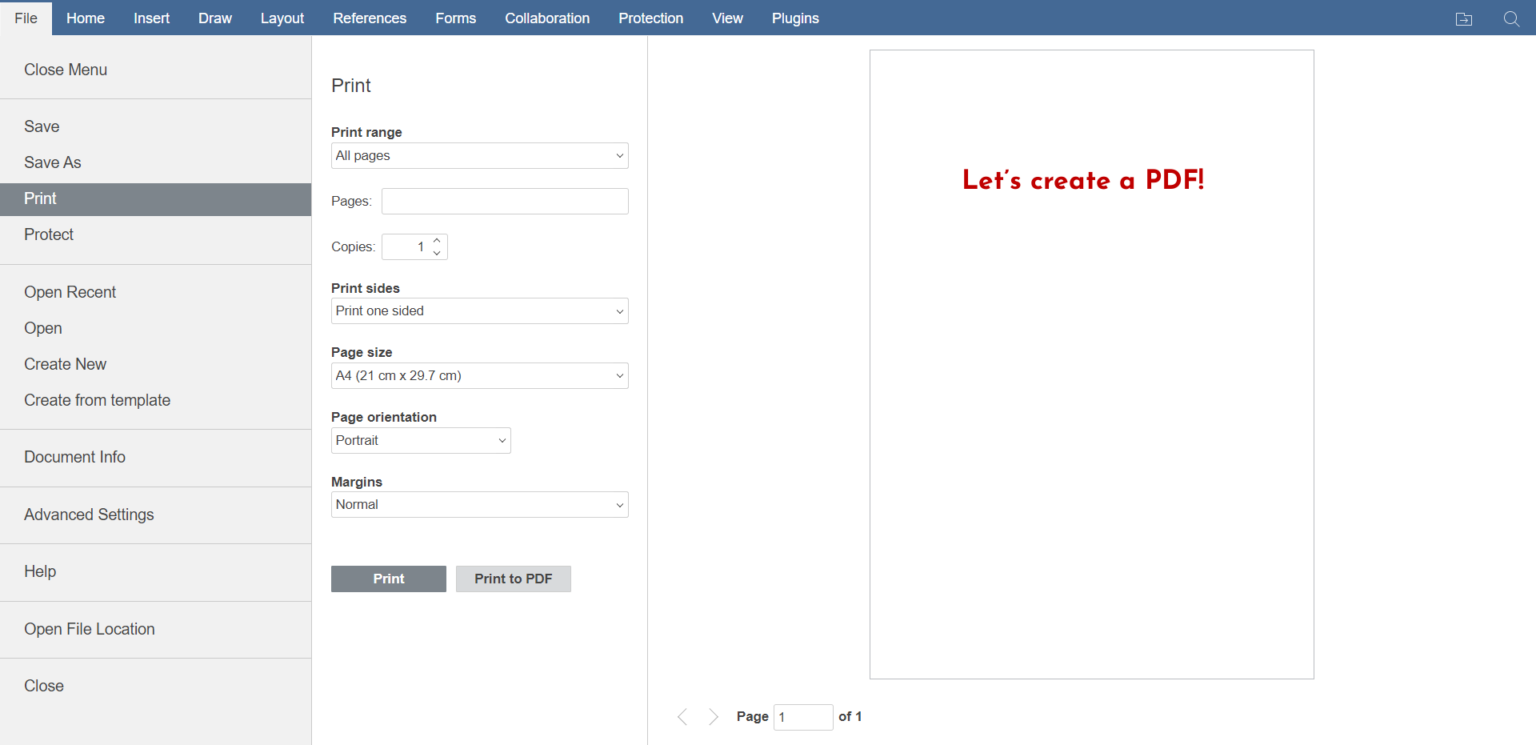Open the References tab
The height and width of the screenshot is (745, 1536).
click(369, 18)
